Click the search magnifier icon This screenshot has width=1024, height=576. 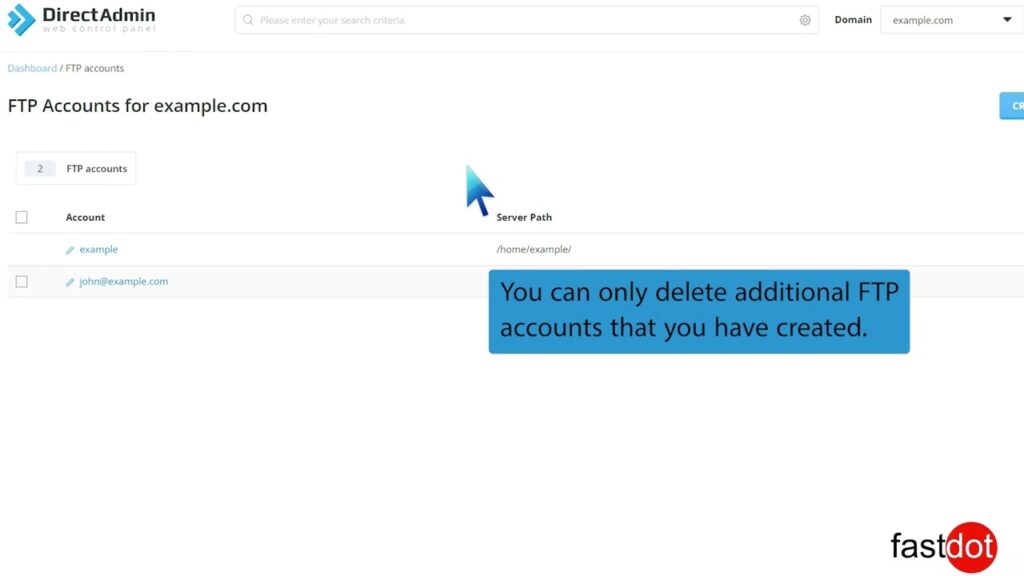pos(248,20)
